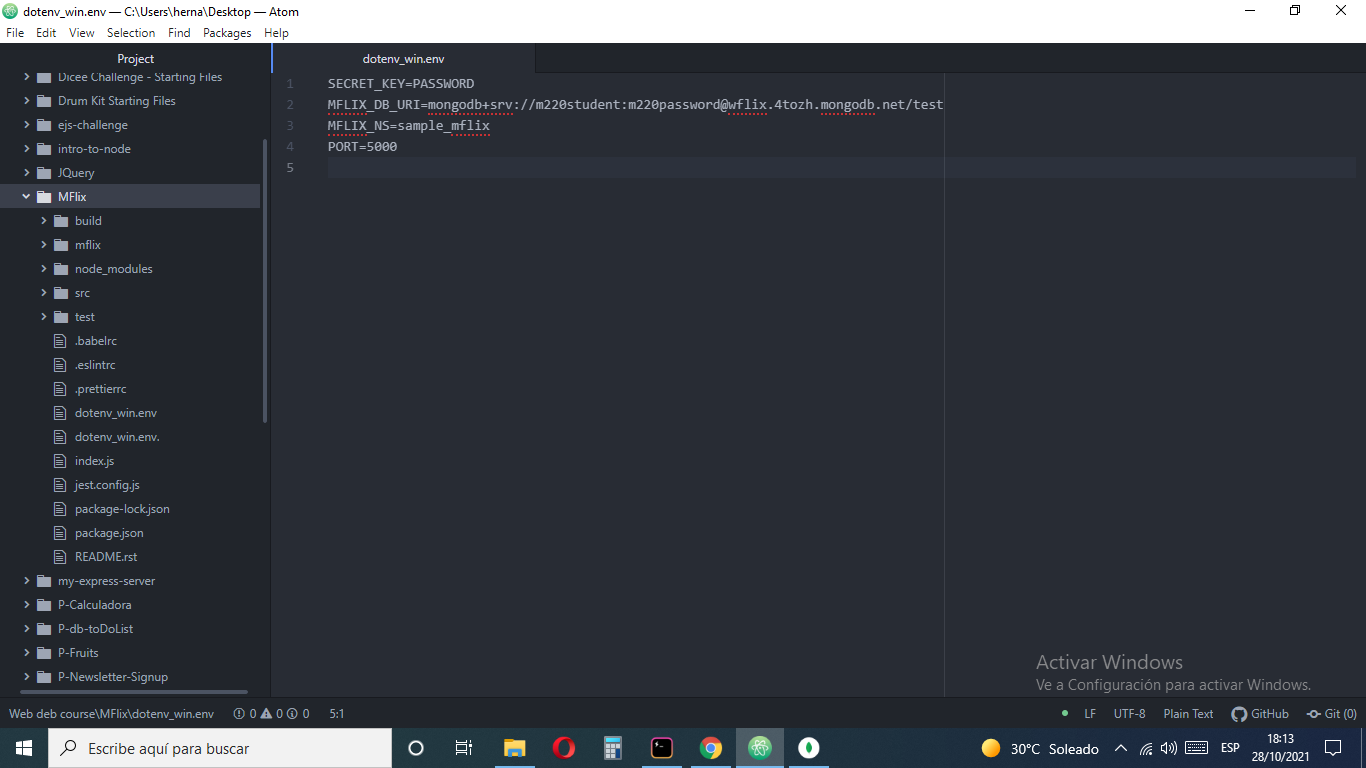
Task: Open File Explorer from the taskbar
Action: click(514, 748)
